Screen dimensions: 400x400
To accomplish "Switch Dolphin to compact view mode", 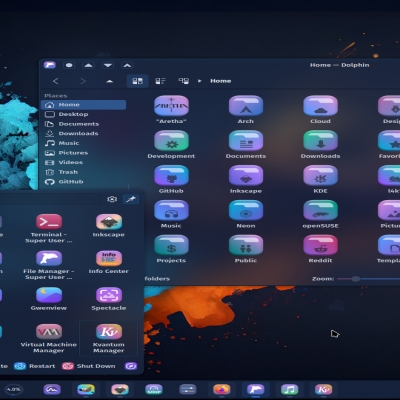I will [x=160, y=81].
